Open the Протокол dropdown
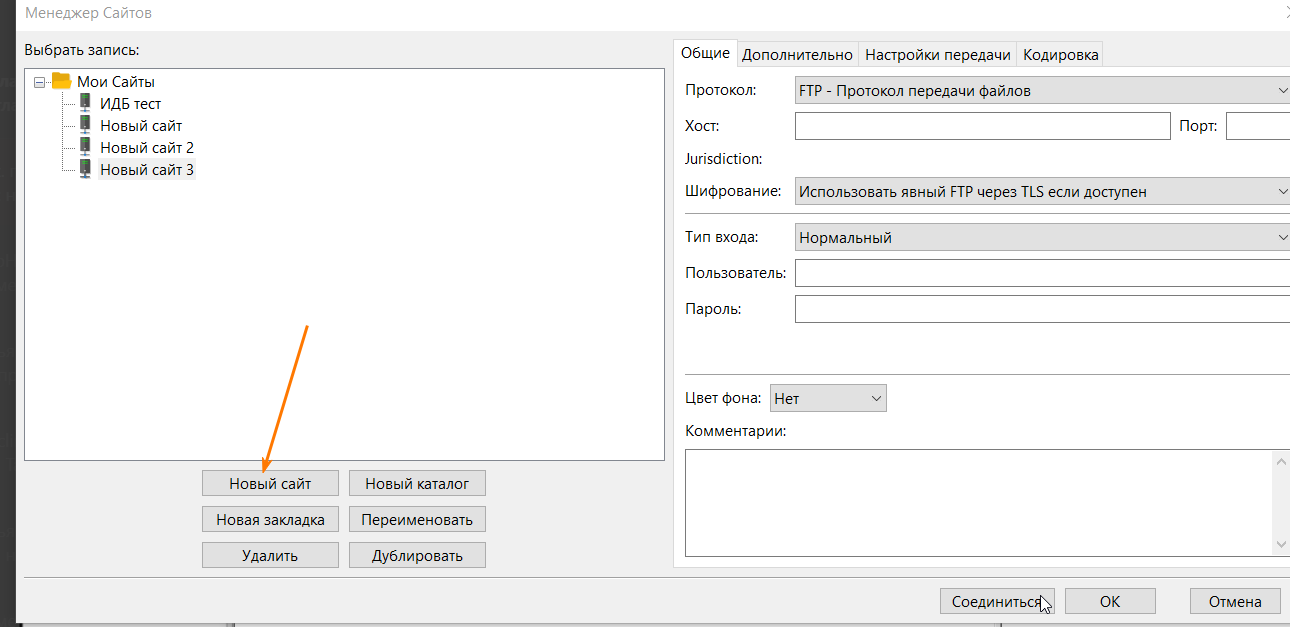This screenshot has height=627, width=1290. (x=1042, y=91)
